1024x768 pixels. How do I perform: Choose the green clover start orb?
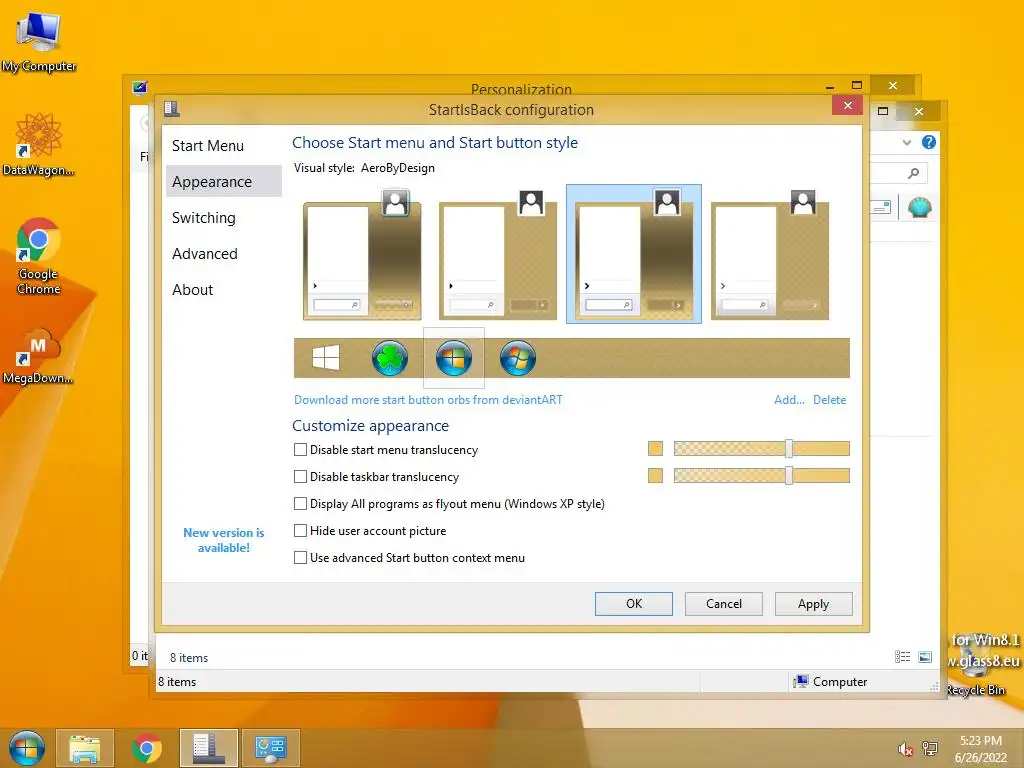pos(390,358)
